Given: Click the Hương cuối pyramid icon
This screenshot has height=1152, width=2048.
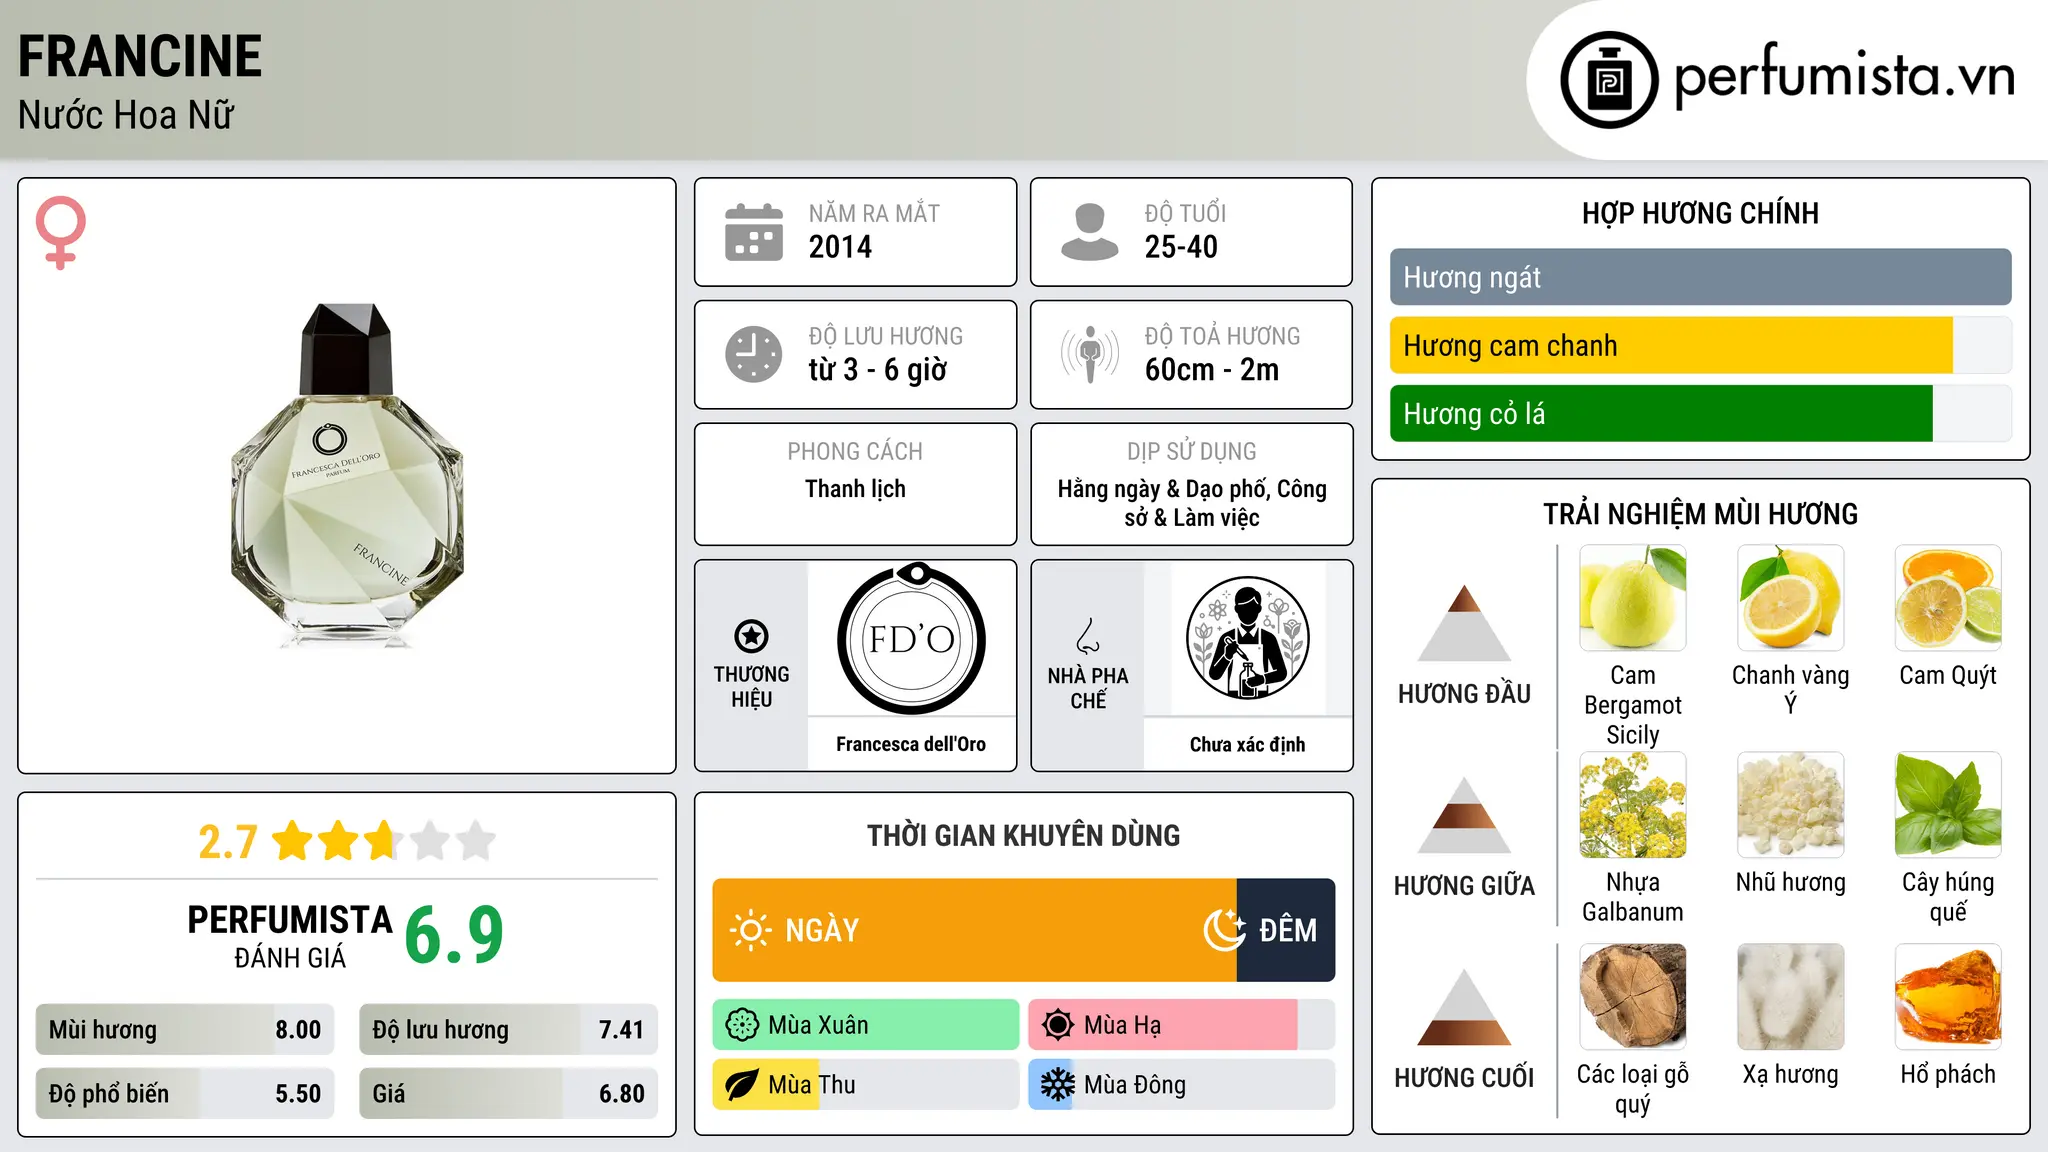Looking at the screenshot, I should pyautogui.click(x=1464, y=1007).
